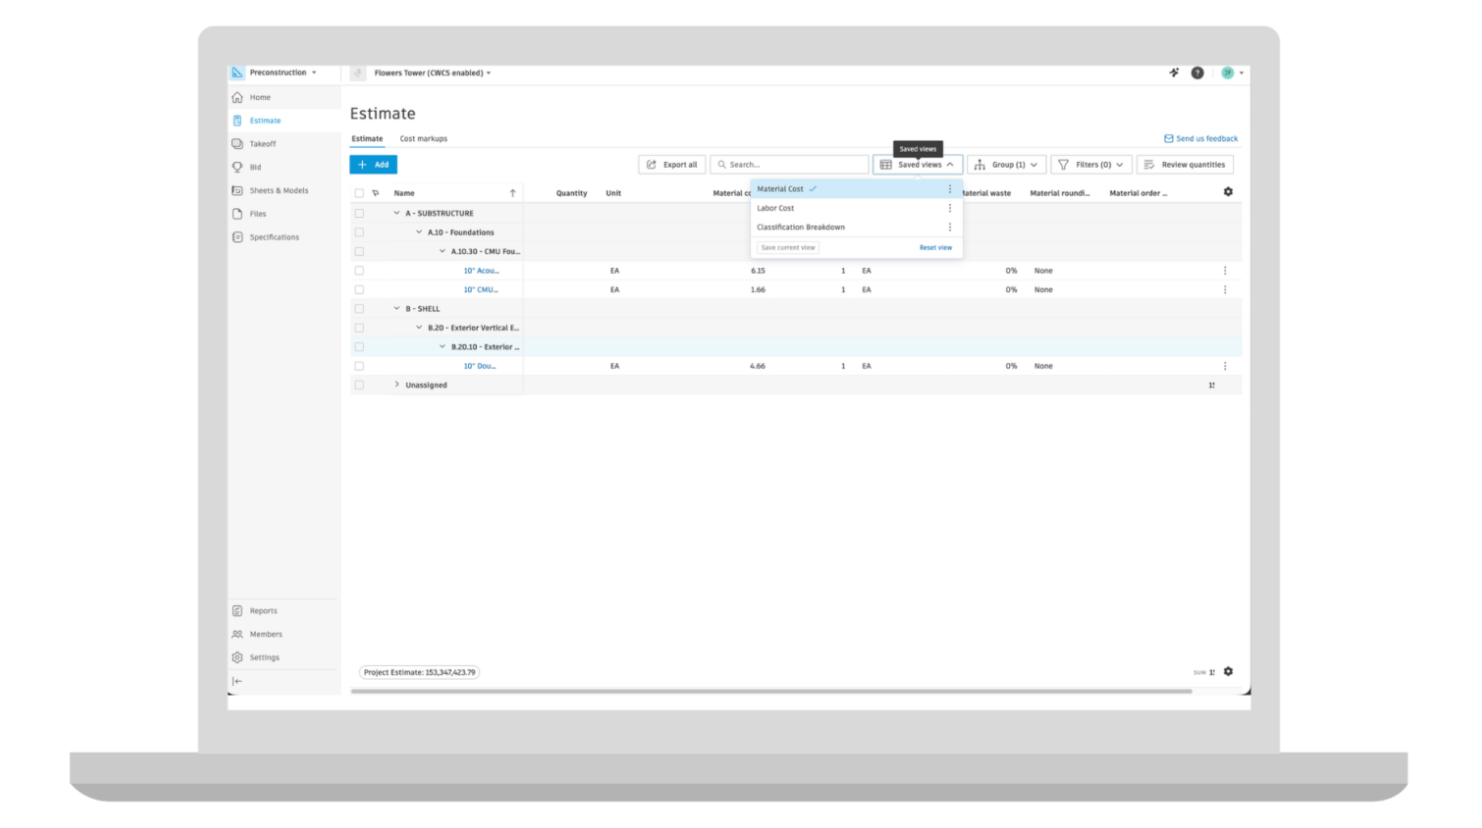Choose the Classification Breakdown saved view

pos(801,227)
